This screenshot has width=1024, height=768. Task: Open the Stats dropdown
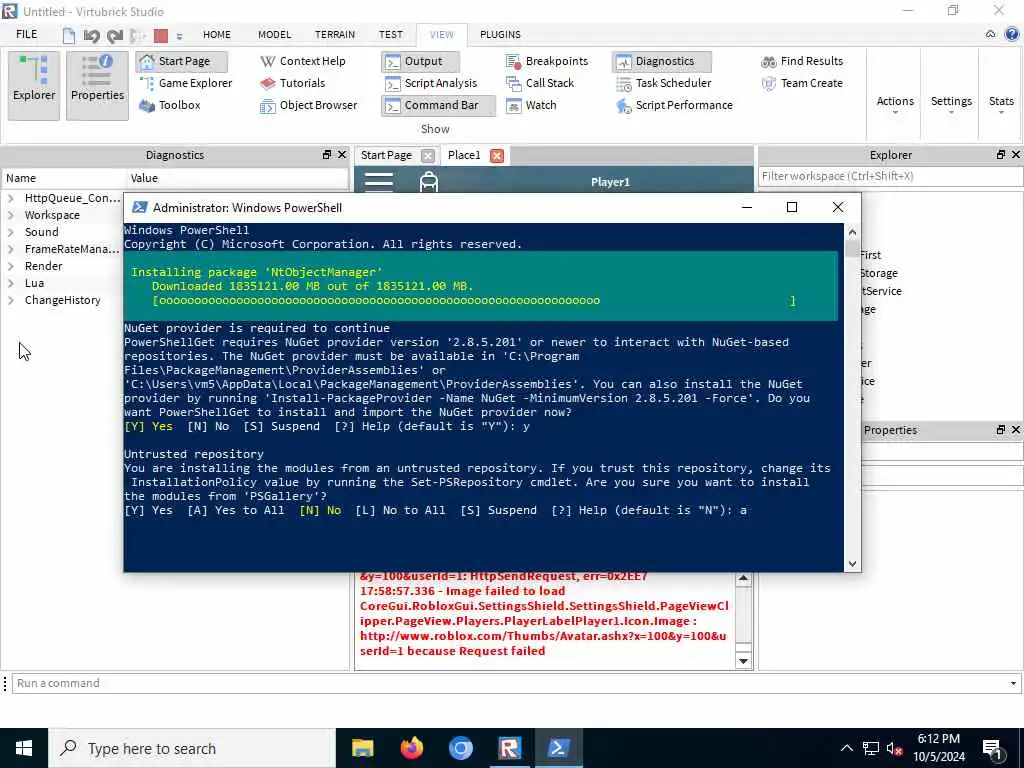[1000, 104]
